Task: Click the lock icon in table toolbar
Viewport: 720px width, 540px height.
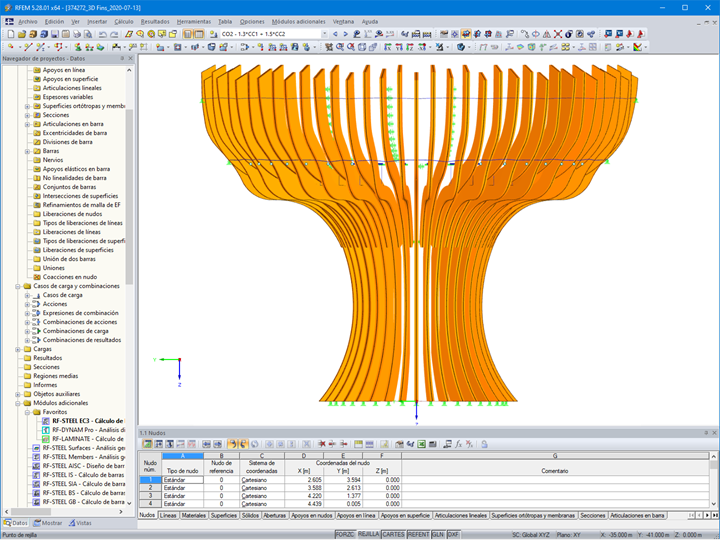Action: tap(484, 444)
